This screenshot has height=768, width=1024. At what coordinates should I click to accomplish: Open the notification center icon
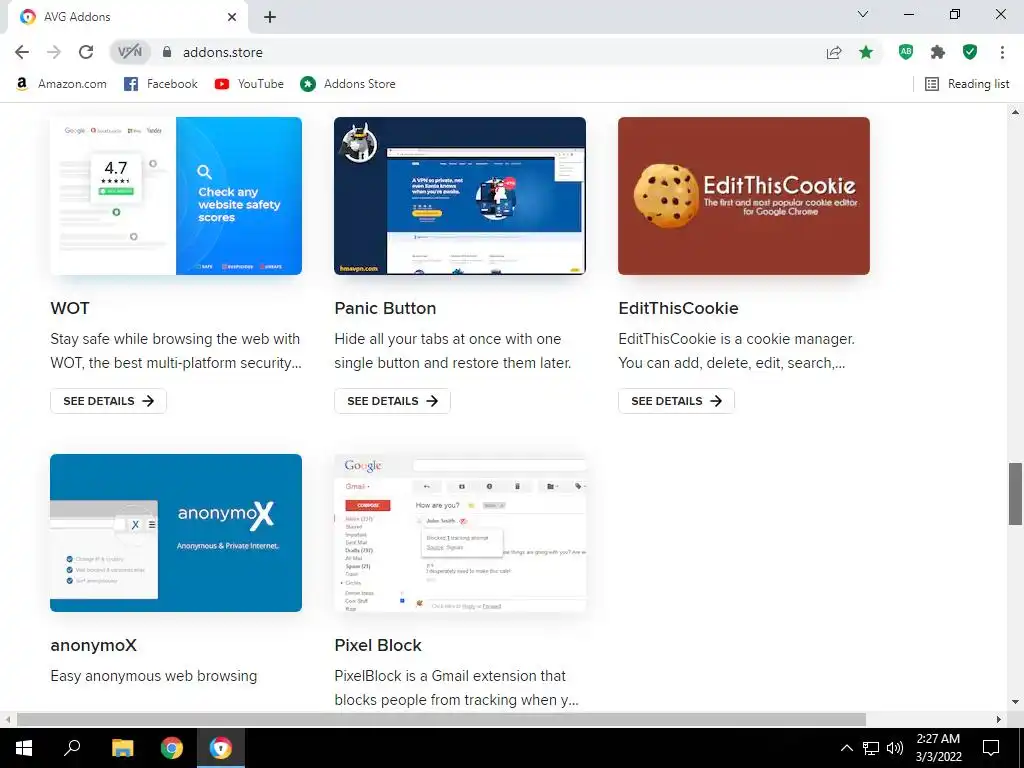(991, 748)
